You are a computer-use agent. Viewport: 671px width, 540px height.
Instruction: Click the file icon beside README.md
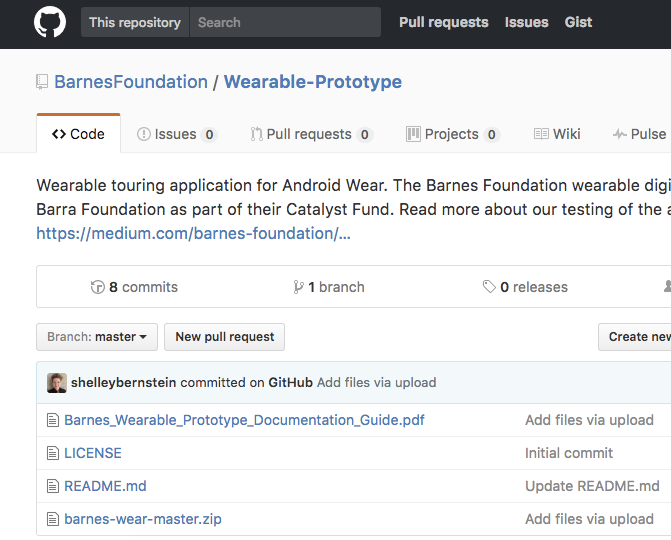54,486
